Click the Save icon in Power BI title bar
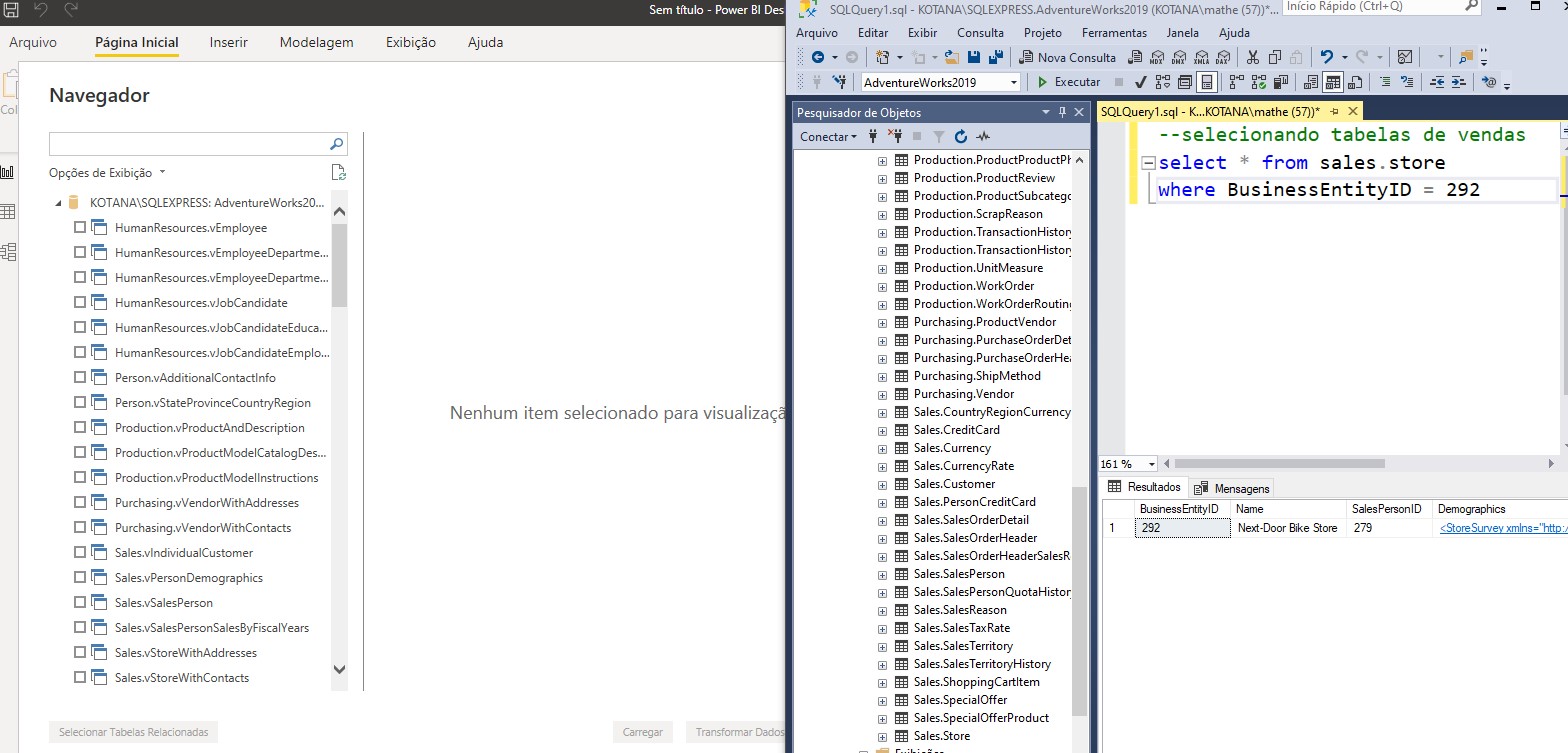1568x753 pixels. pos(11,12)
